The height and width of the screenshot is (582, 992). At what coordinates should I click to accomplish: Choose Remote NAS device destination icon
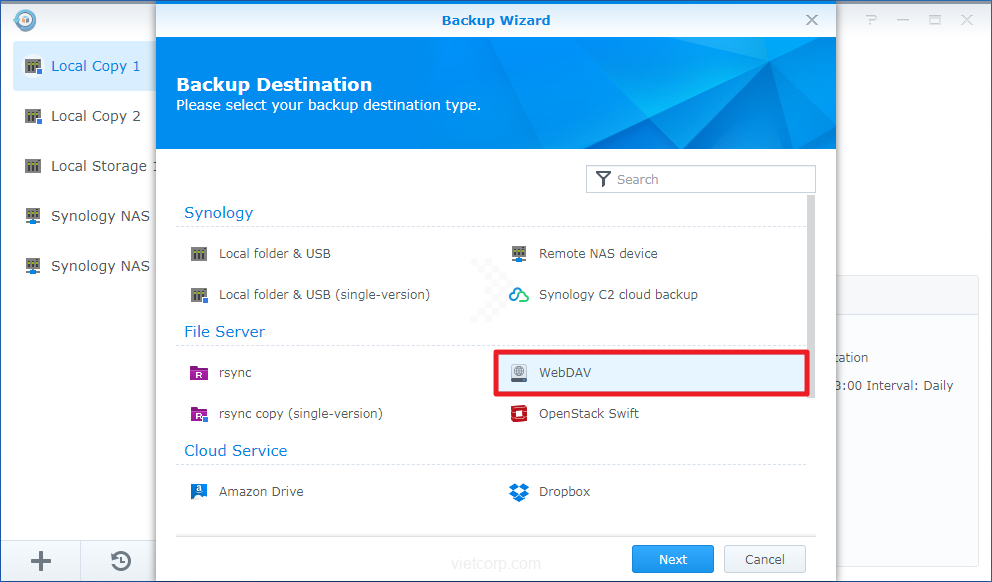click(x=519, y=254)
